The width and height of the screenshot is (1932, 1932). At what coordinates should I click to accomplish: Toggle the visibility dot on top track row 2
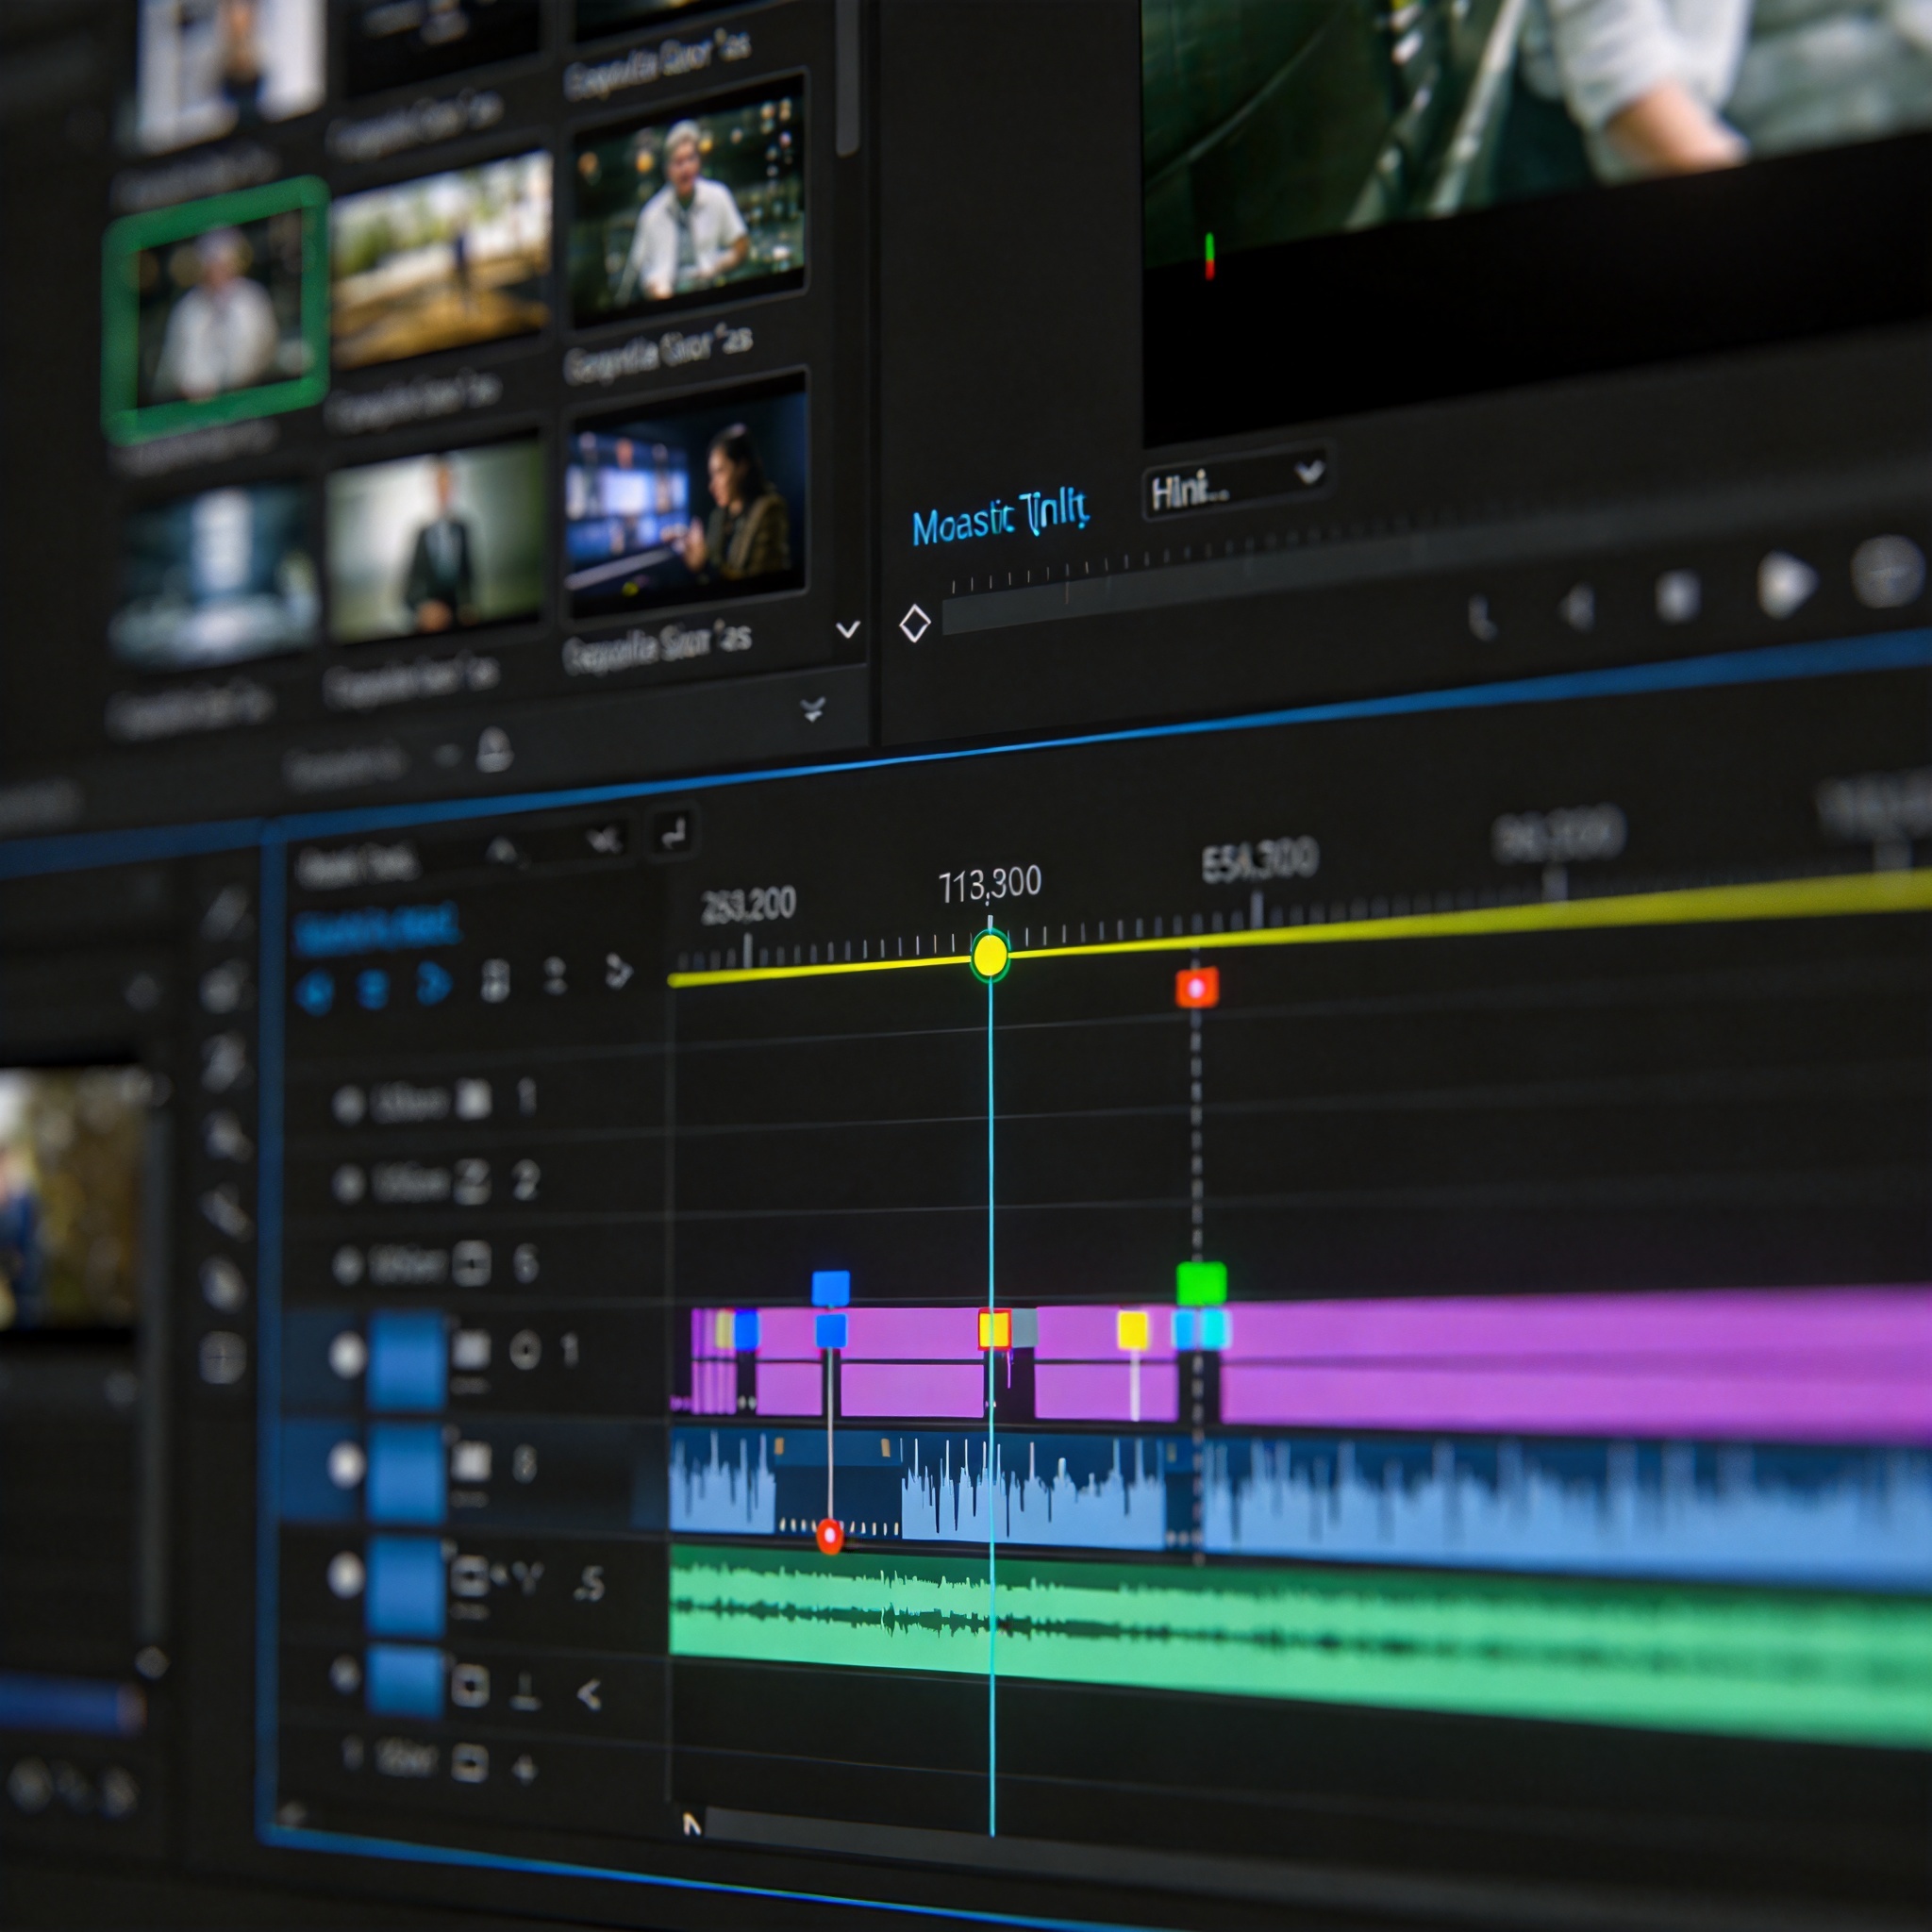348,1185
